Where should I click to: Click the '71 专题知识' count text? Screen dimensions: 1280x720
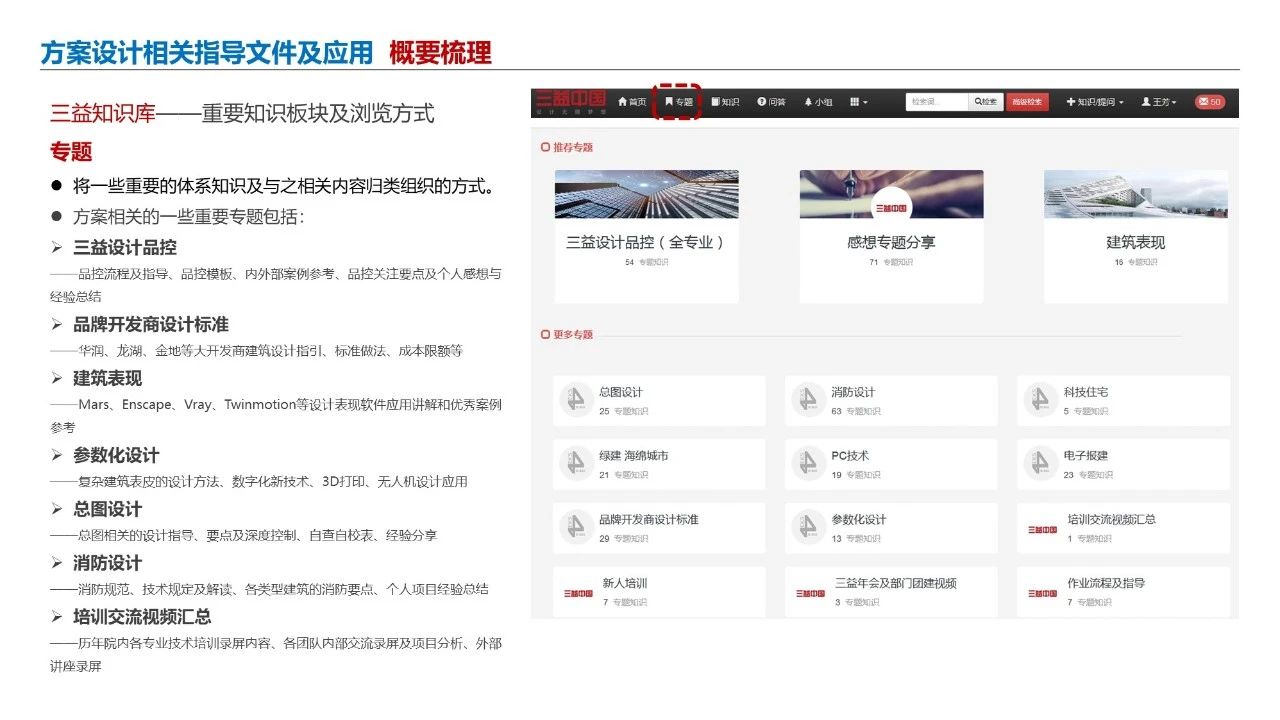pos(891,263)
